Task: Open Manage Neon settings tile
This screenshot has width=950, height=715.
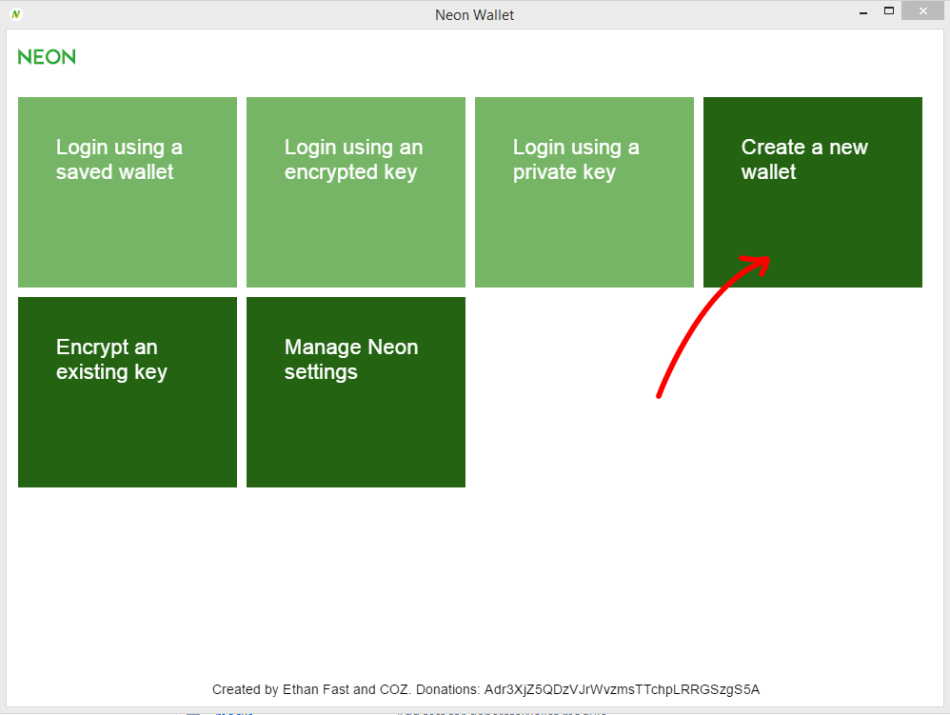Action: pyautogui.click(x=356, y=392)
